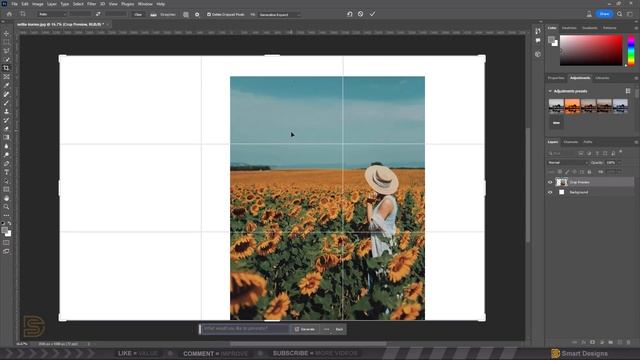Commit the crop with the checkmark
Viewport: 640px width, 360px height.
372,14
